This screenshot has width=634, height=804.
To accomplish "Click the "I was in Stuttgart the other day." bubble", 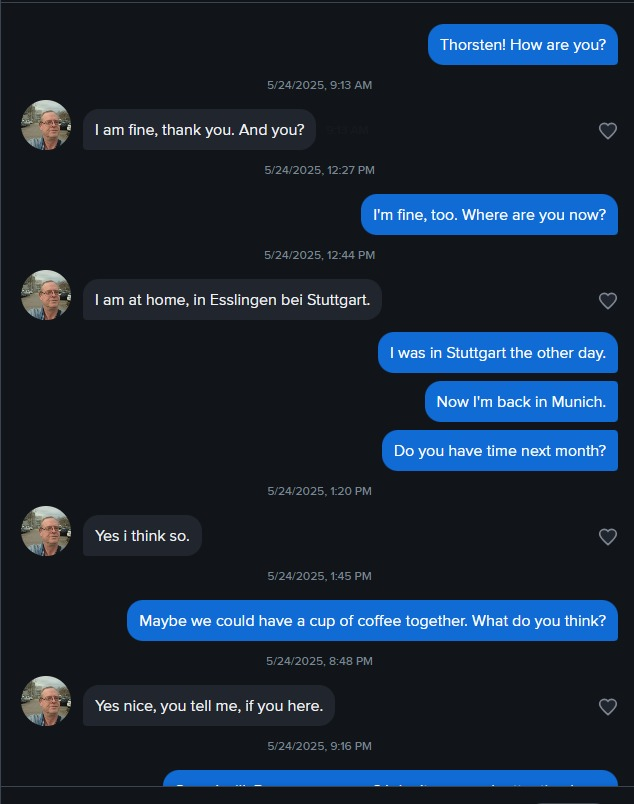I will coord(497,353).
